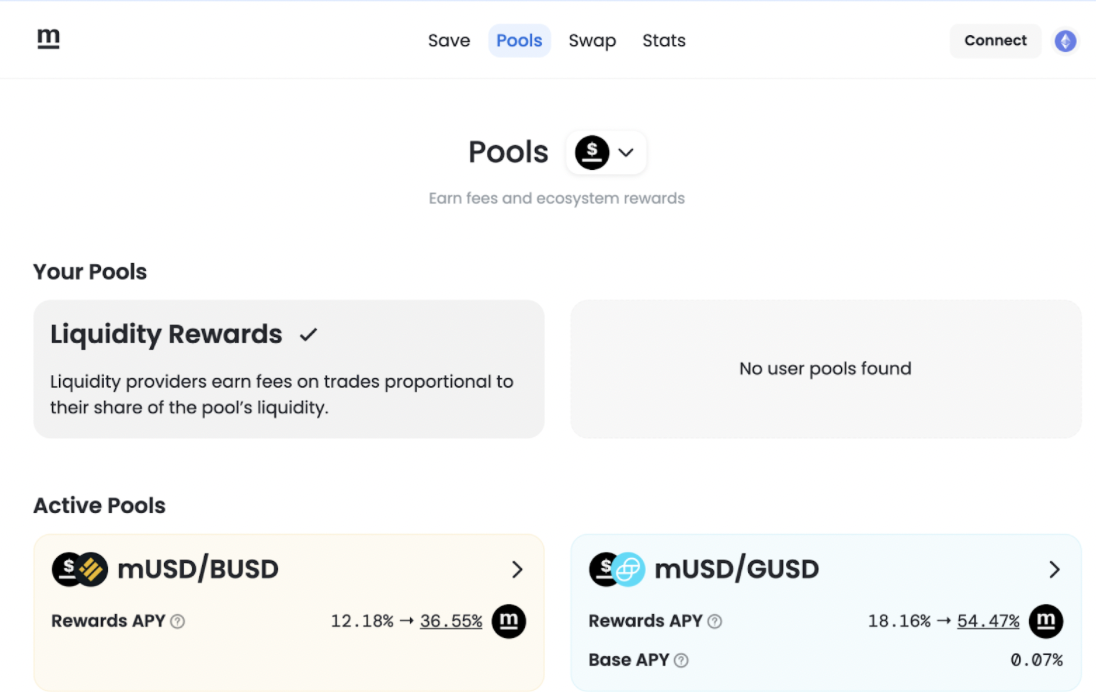Screen dimensions: 1096x692
Task: Switch to the Swap tab
Action: (x=592, y=40)
